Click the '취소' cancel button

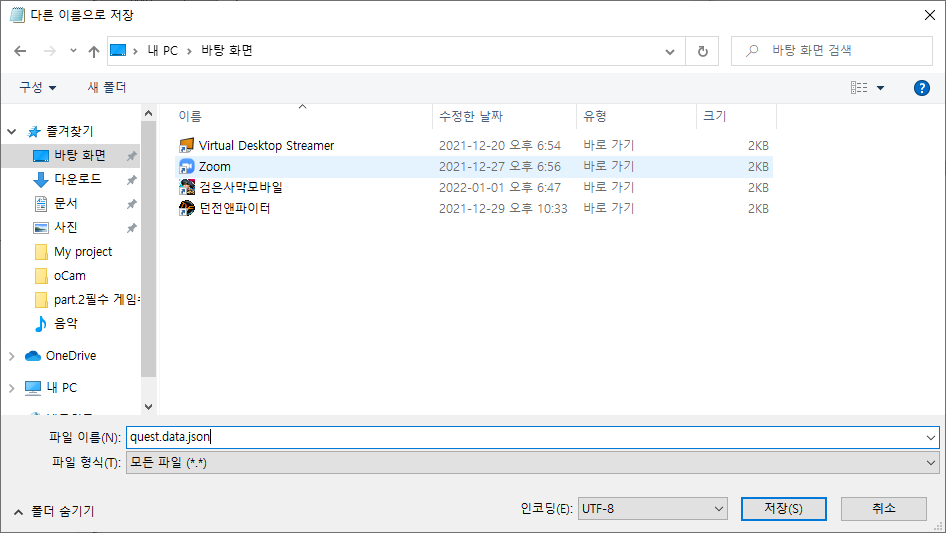click(x=884, y=509)
